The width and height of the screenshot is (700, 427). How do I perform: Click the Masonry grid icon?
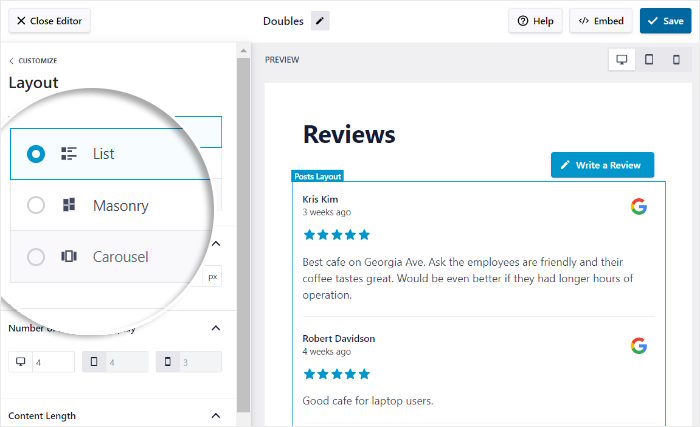pos(69,205)
